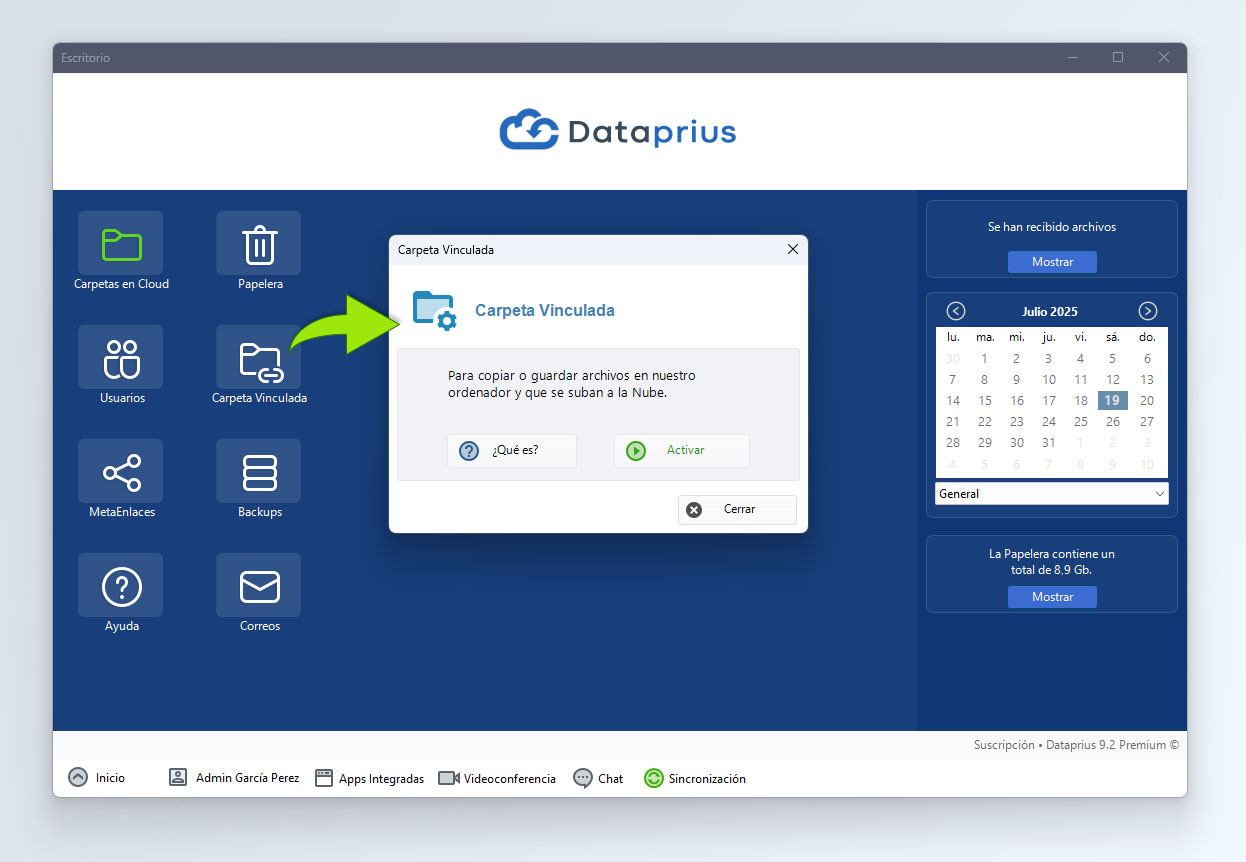Open the Ayuda help icon
The image size is (1246, 862).
[121, 585]
